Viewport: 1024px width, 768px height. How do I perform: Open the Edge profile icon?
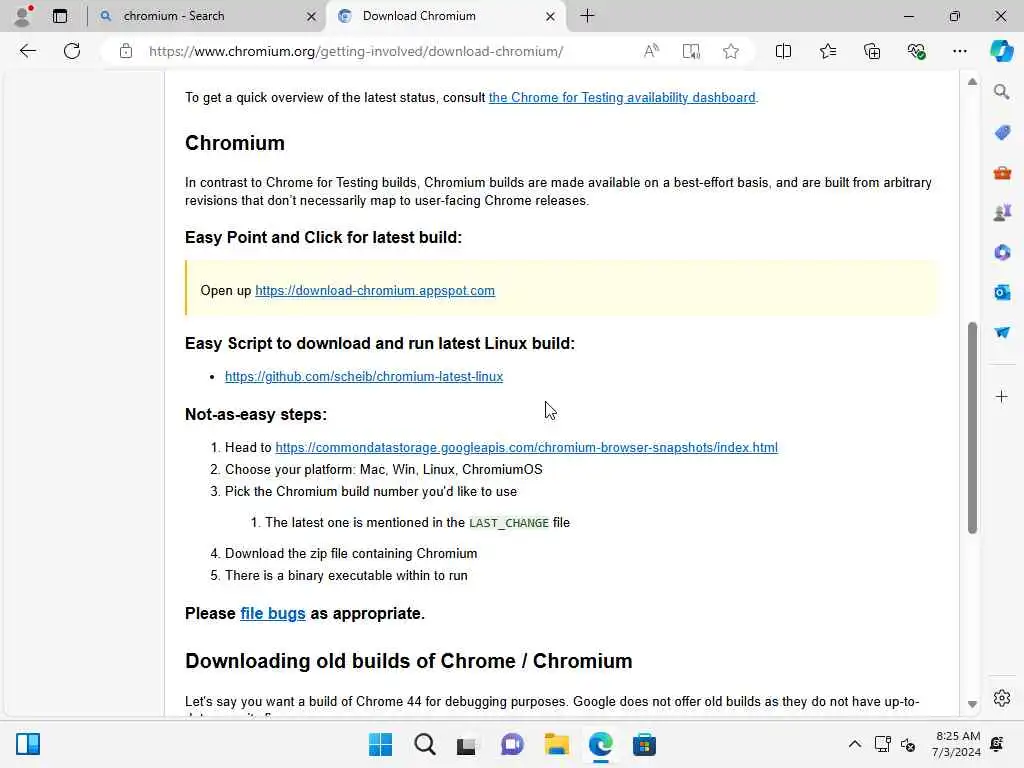click(x=24, y=16)
